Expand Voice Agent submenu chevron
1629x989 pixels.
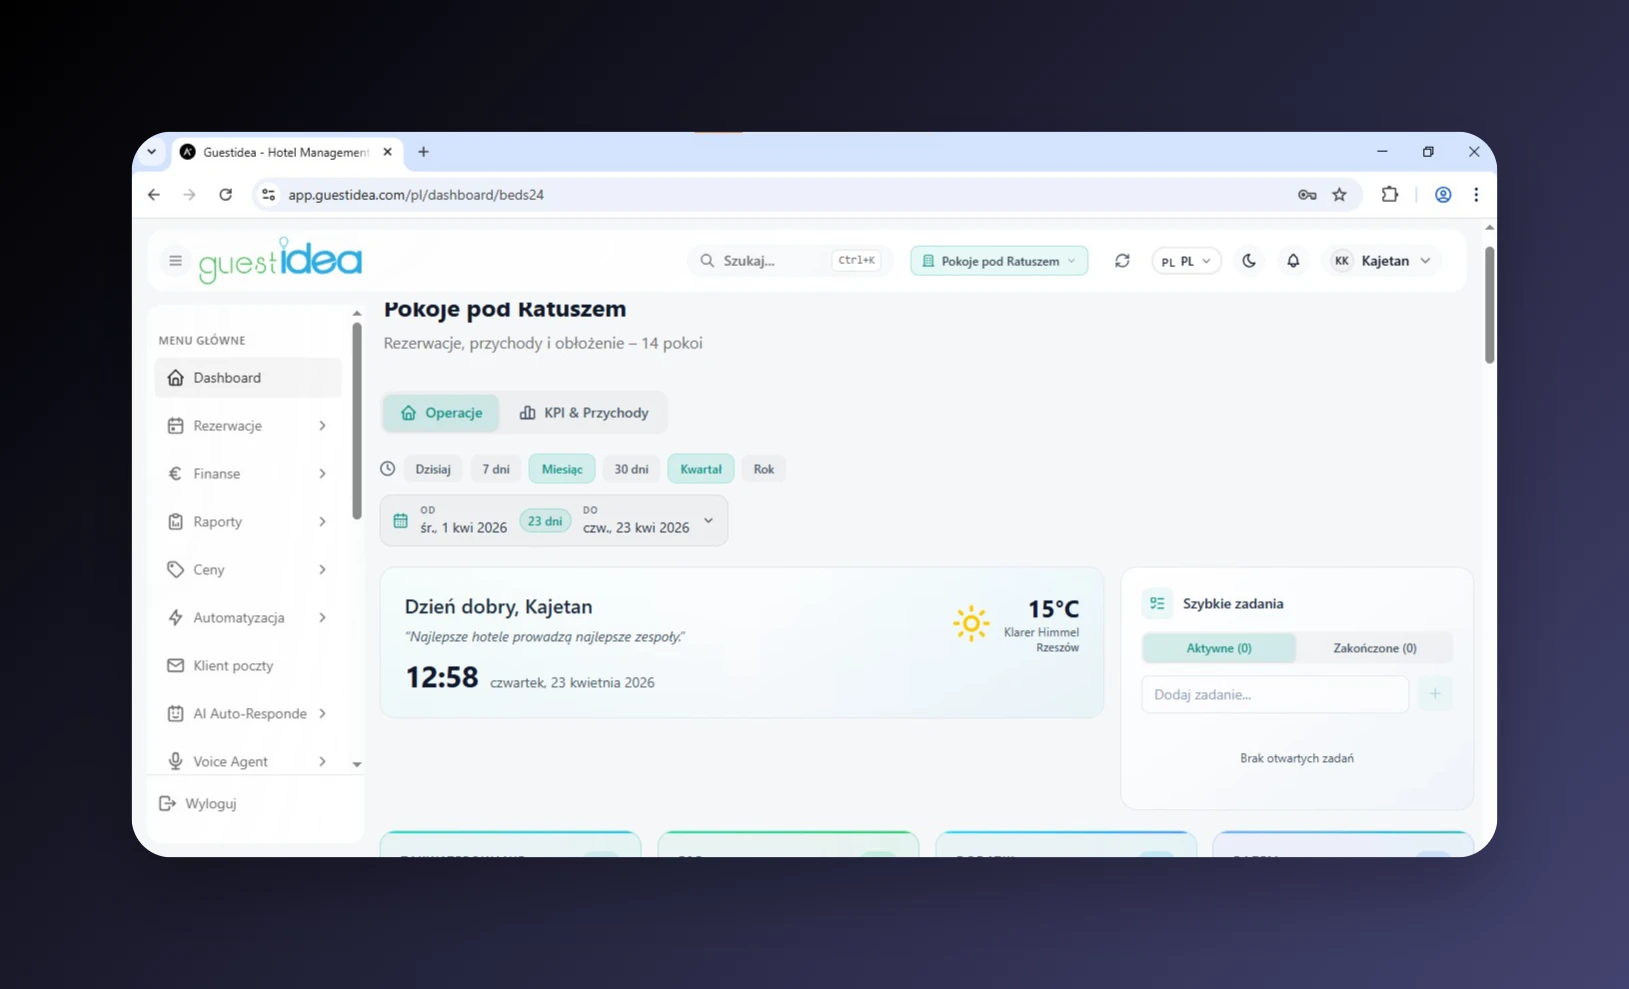pyautogui.click(x=322, y=762)
